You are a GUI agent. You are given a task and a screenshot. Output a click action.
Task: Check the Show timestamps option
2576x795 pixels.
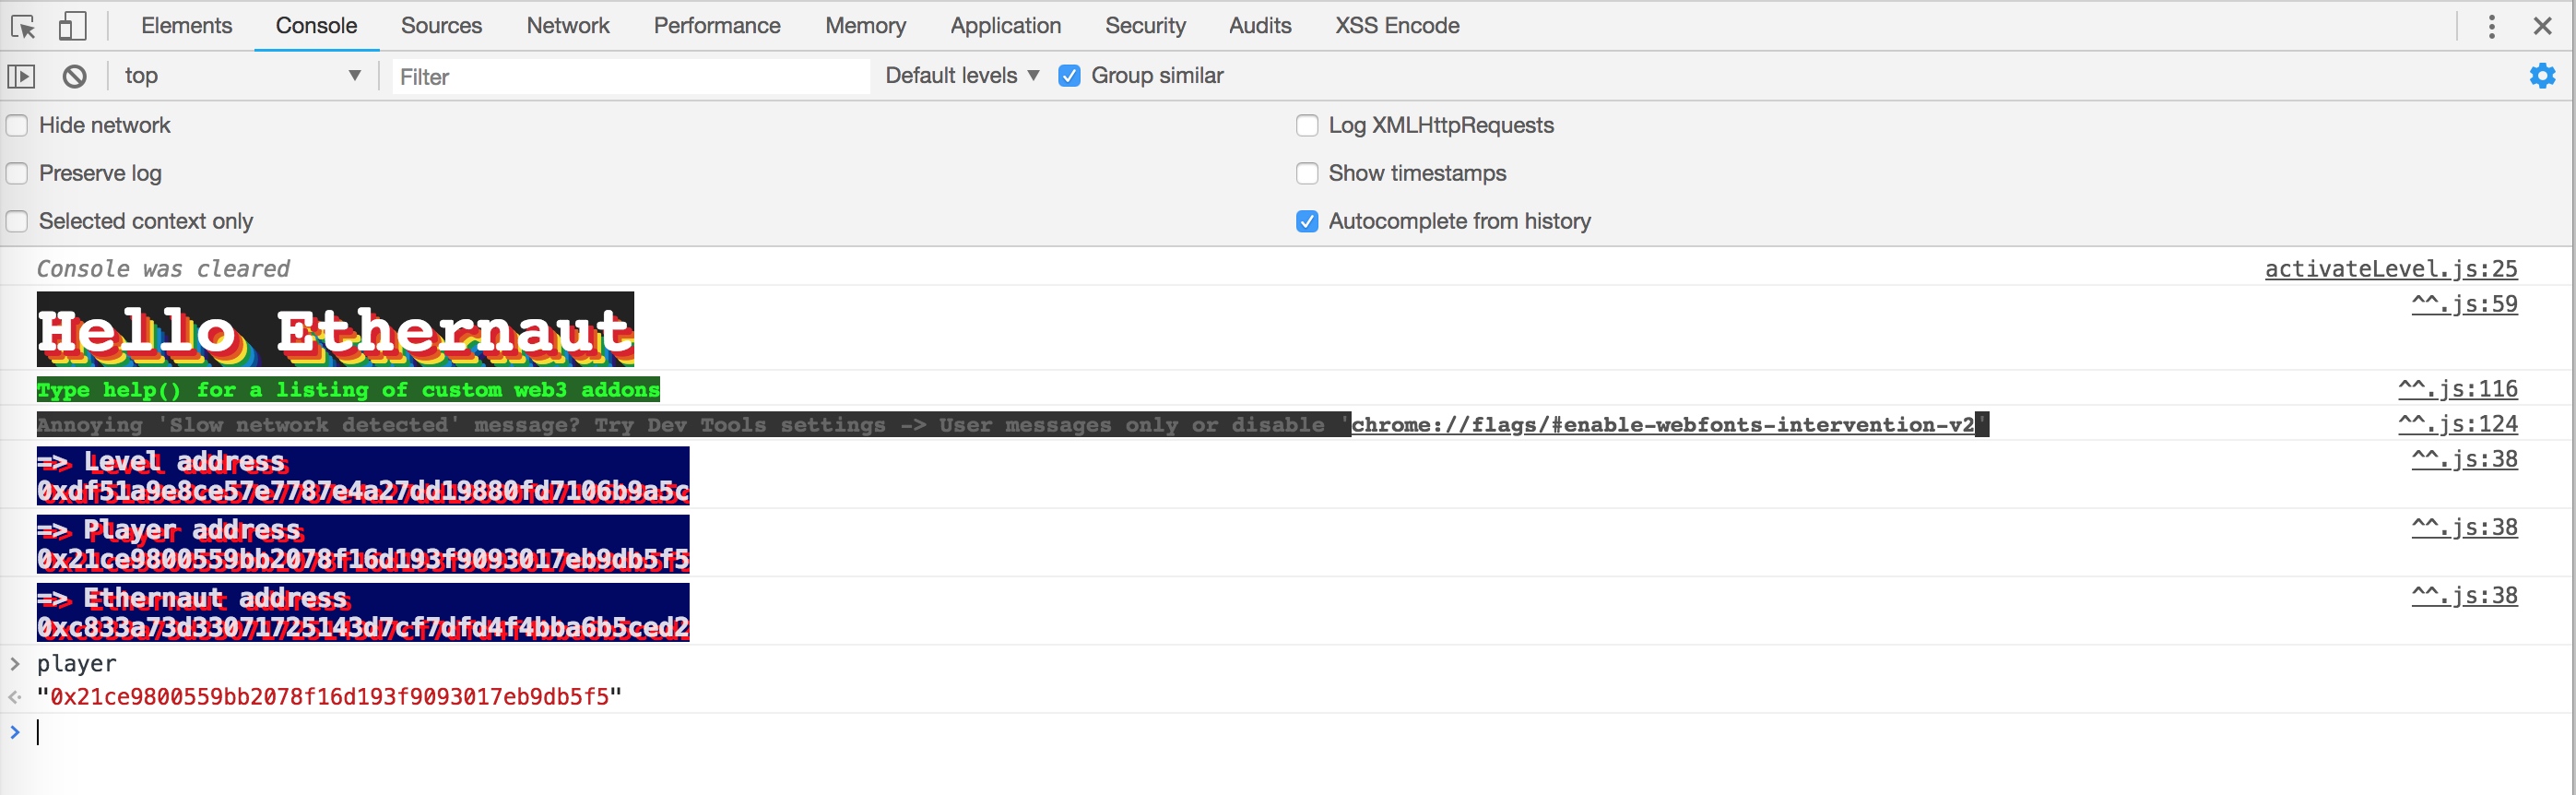(1307, 174)
